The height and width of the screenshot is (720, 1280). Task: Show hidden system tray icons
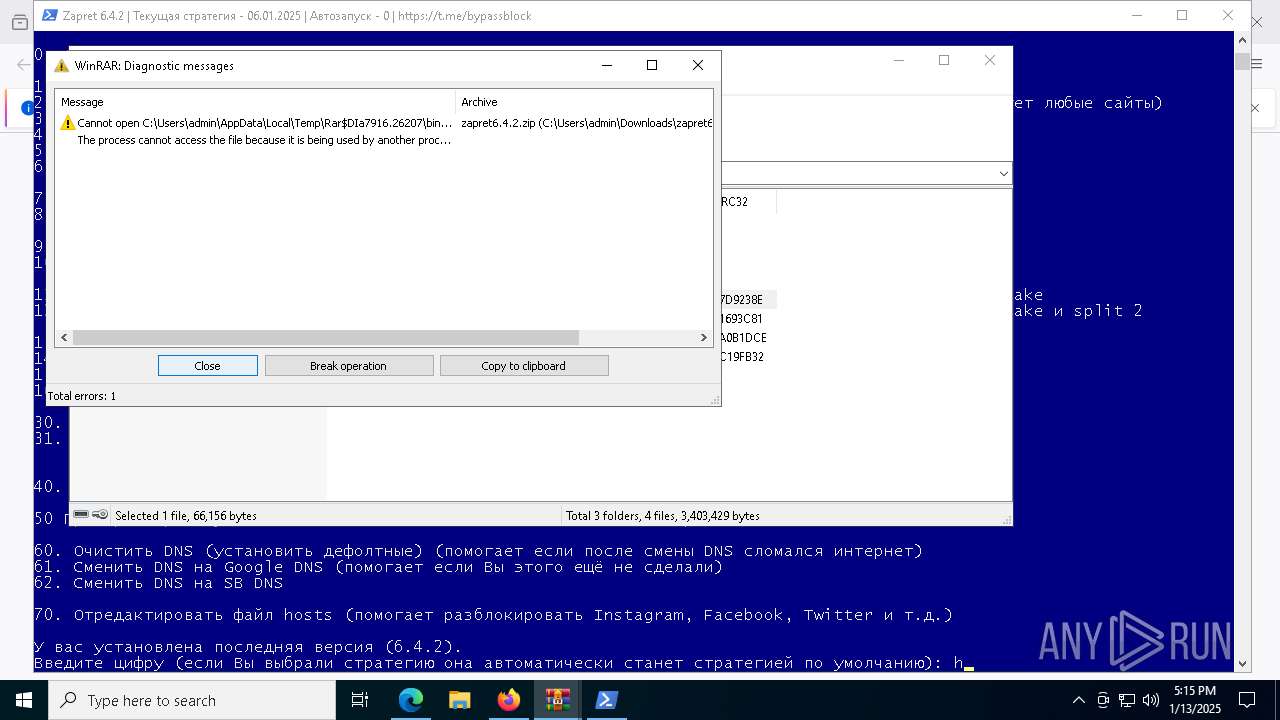tap(1078, 700)
